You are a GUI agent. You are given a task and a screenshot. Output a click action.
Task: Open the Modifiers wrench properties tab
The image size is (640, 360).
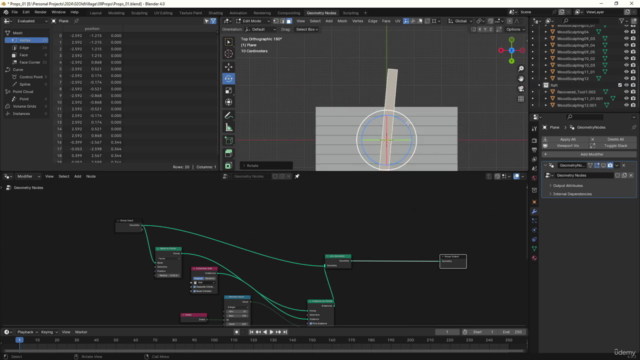tap(534, 211)
